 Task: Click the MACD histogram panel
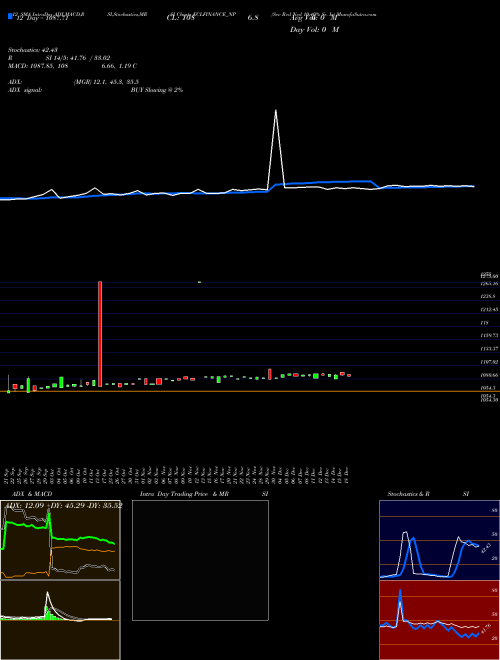[60, 620]
